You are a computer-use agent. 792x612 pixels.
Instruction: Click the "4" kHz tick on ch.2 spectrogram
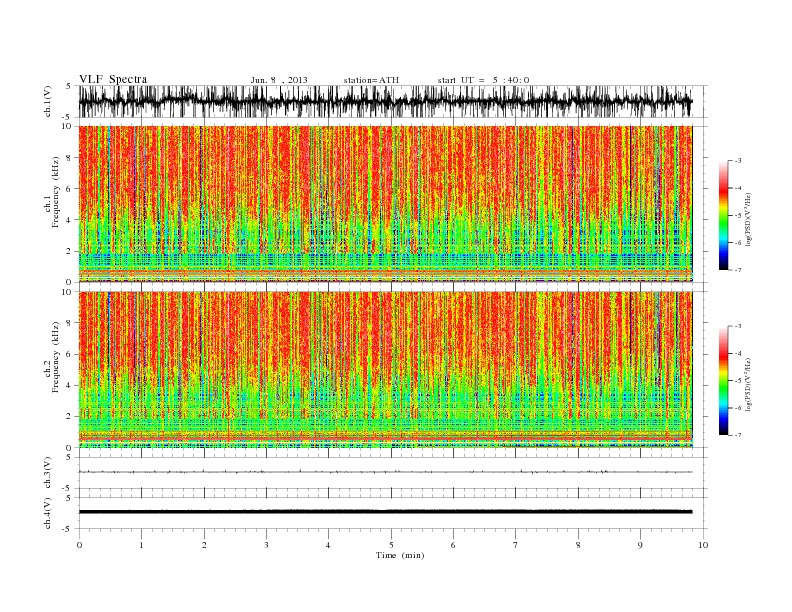[70, 385]
